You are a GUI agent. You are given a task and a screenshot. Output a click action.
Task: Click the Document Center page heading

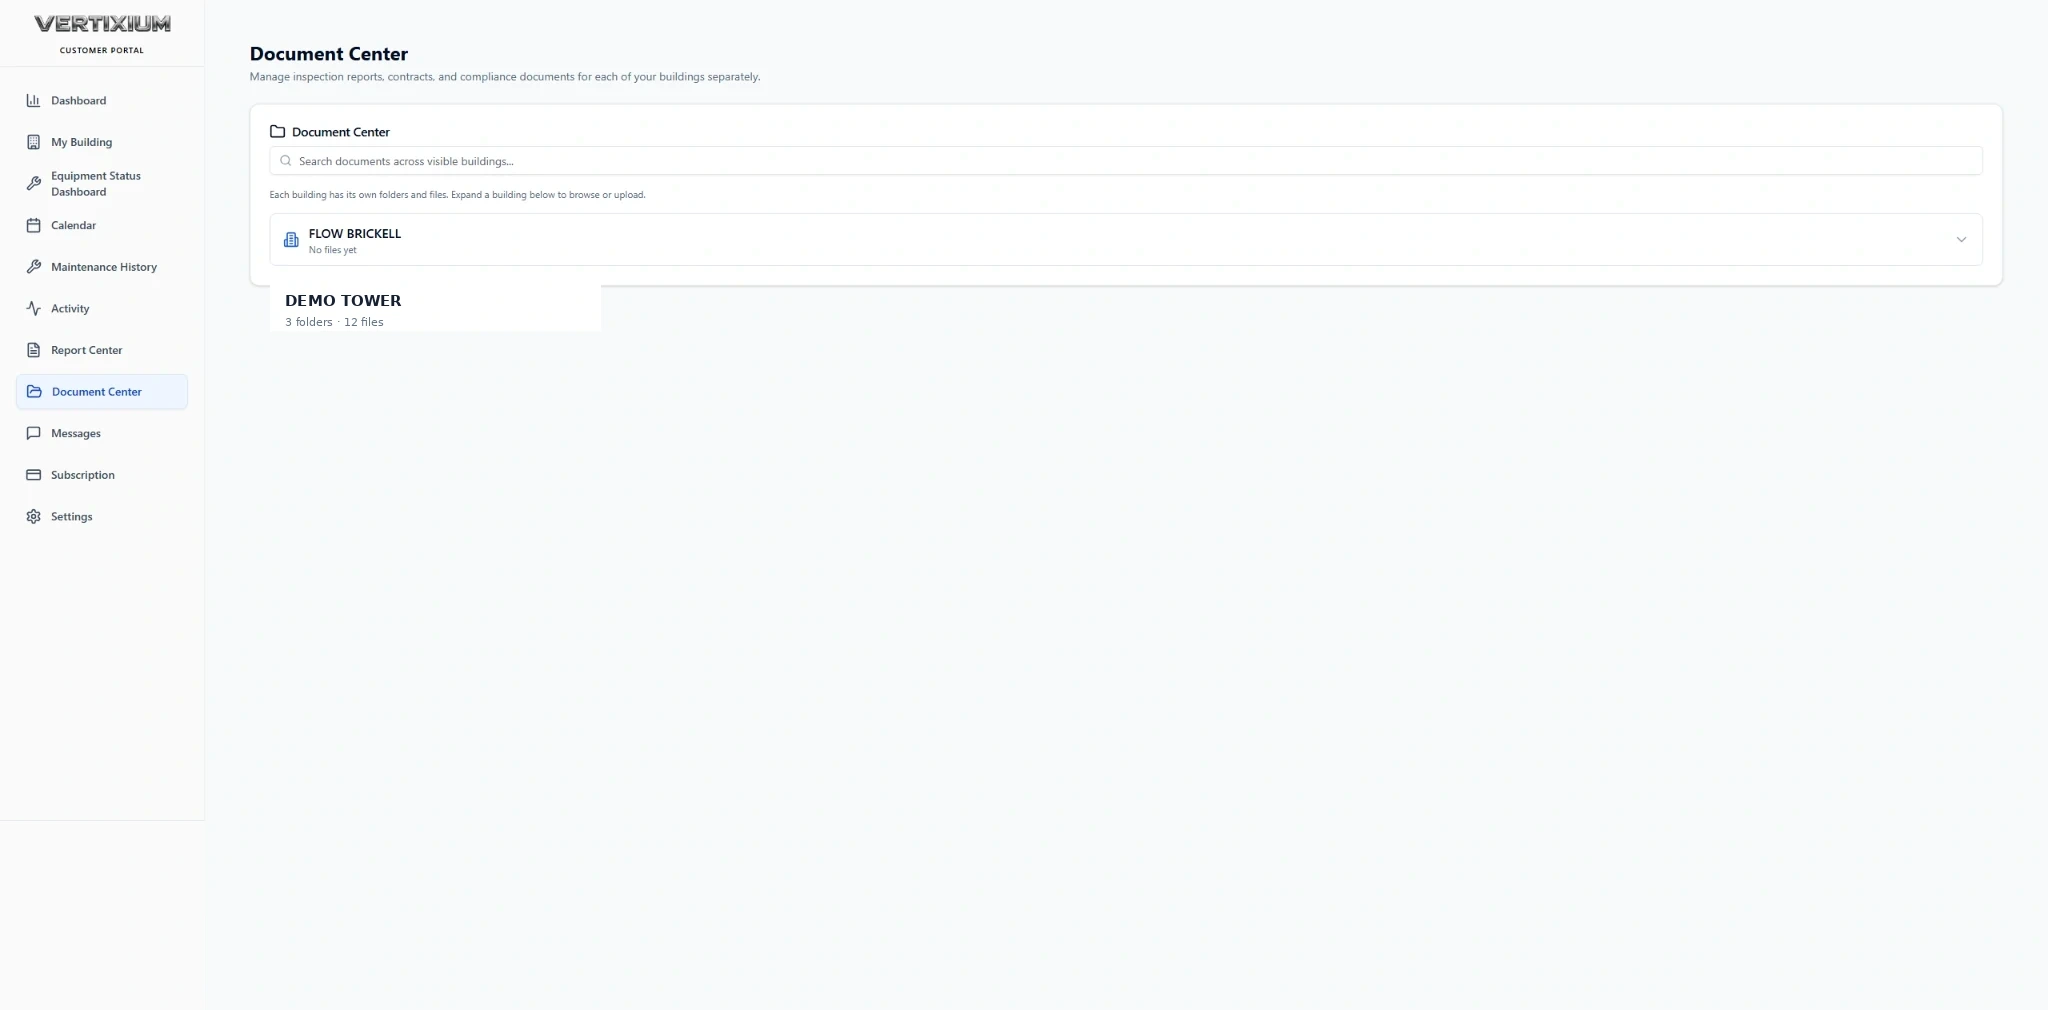[329, 54]
